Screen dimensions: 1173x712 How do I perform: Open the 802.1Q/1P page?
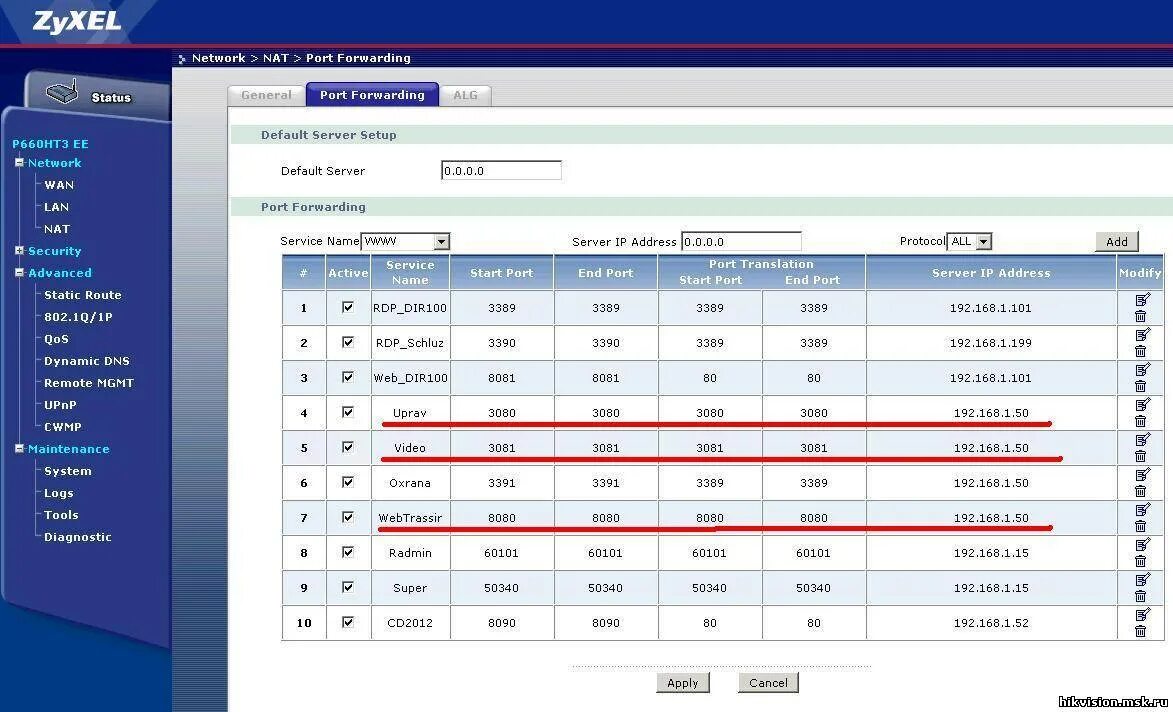78,316
